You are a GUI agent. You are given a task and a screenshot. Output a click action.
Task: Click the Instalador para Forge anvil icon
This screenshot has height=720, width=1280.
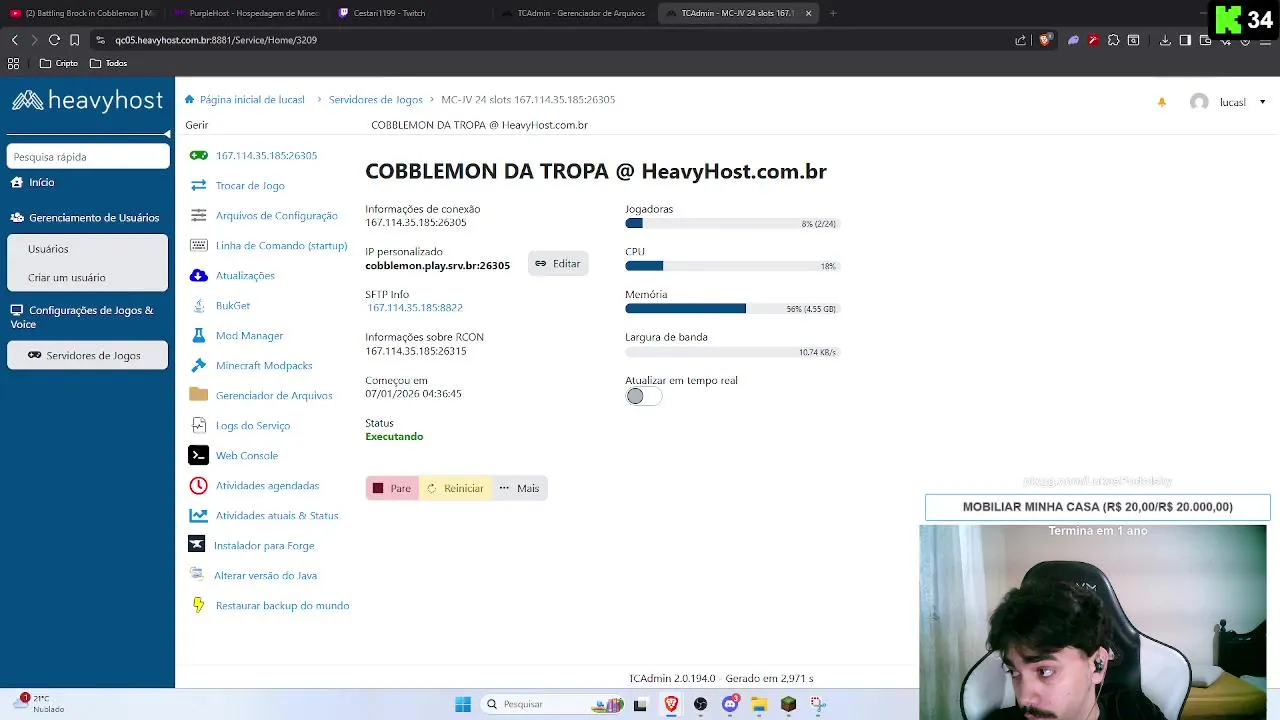tap(196, 545)
